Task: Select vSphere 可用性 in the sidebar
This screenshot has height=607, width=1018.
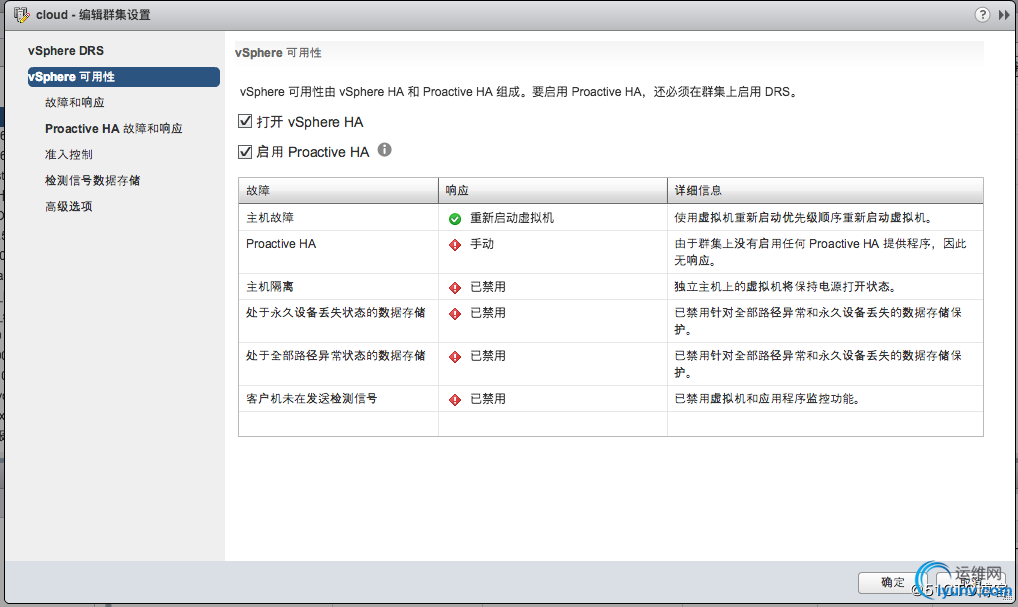Action: (123, 77)
